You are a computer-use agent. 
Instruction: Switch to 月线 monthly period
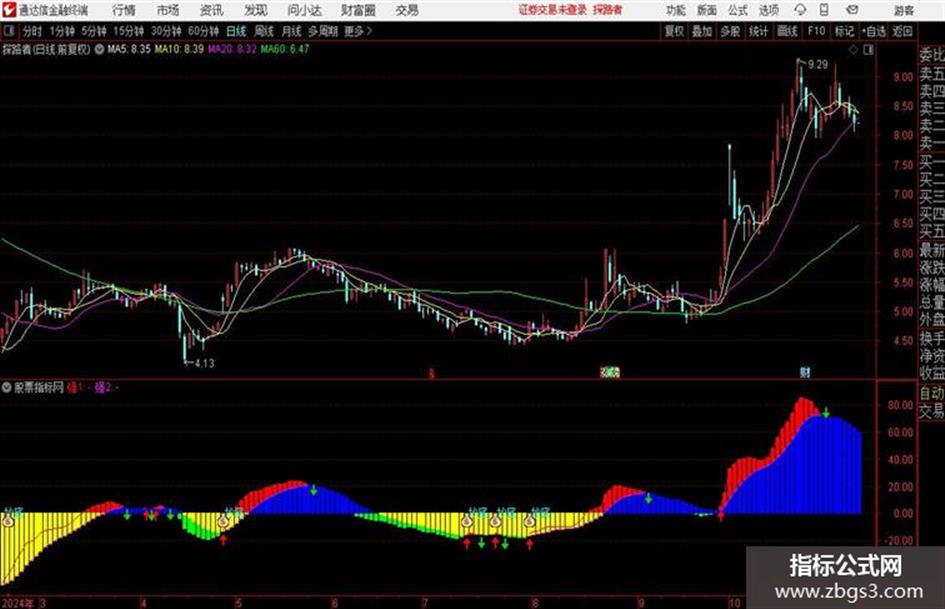(x=292, y=31)
